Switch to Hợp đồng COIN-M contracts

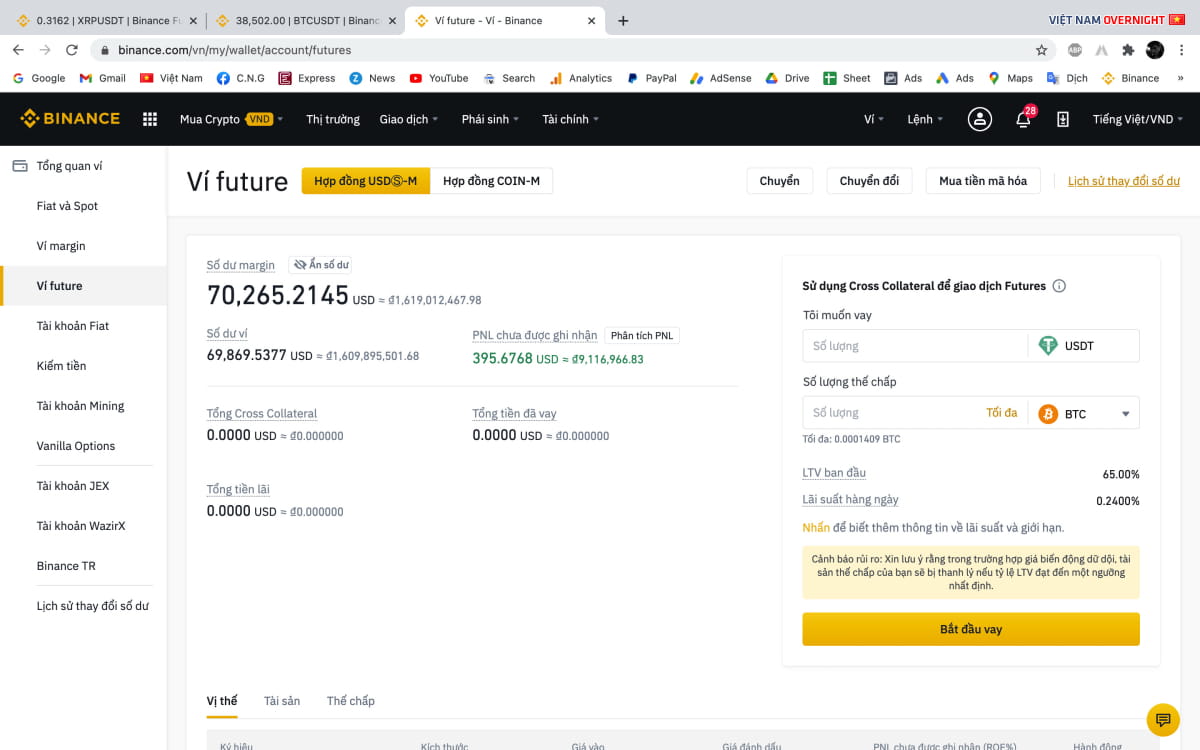coord(491,181)
